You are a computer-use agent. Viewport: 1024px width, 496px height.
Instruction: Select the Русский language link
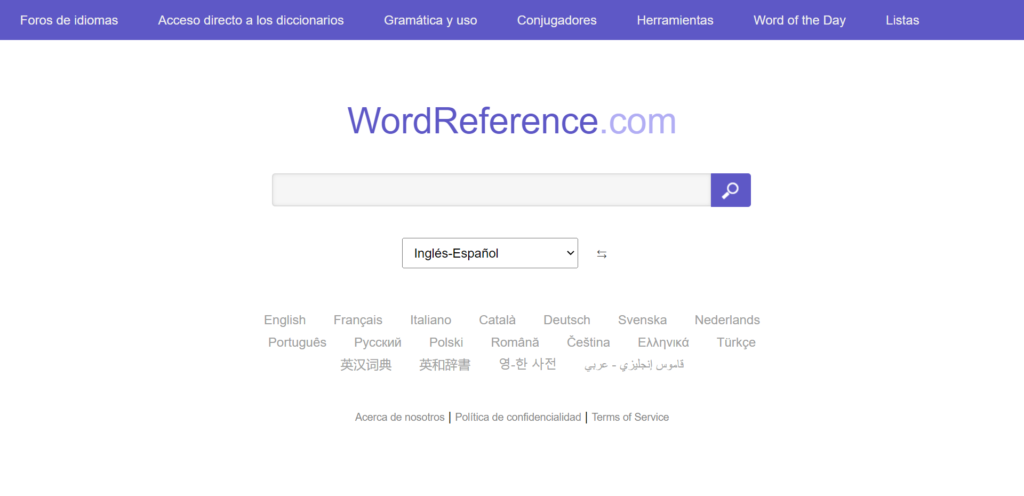(x=378, y=342)
